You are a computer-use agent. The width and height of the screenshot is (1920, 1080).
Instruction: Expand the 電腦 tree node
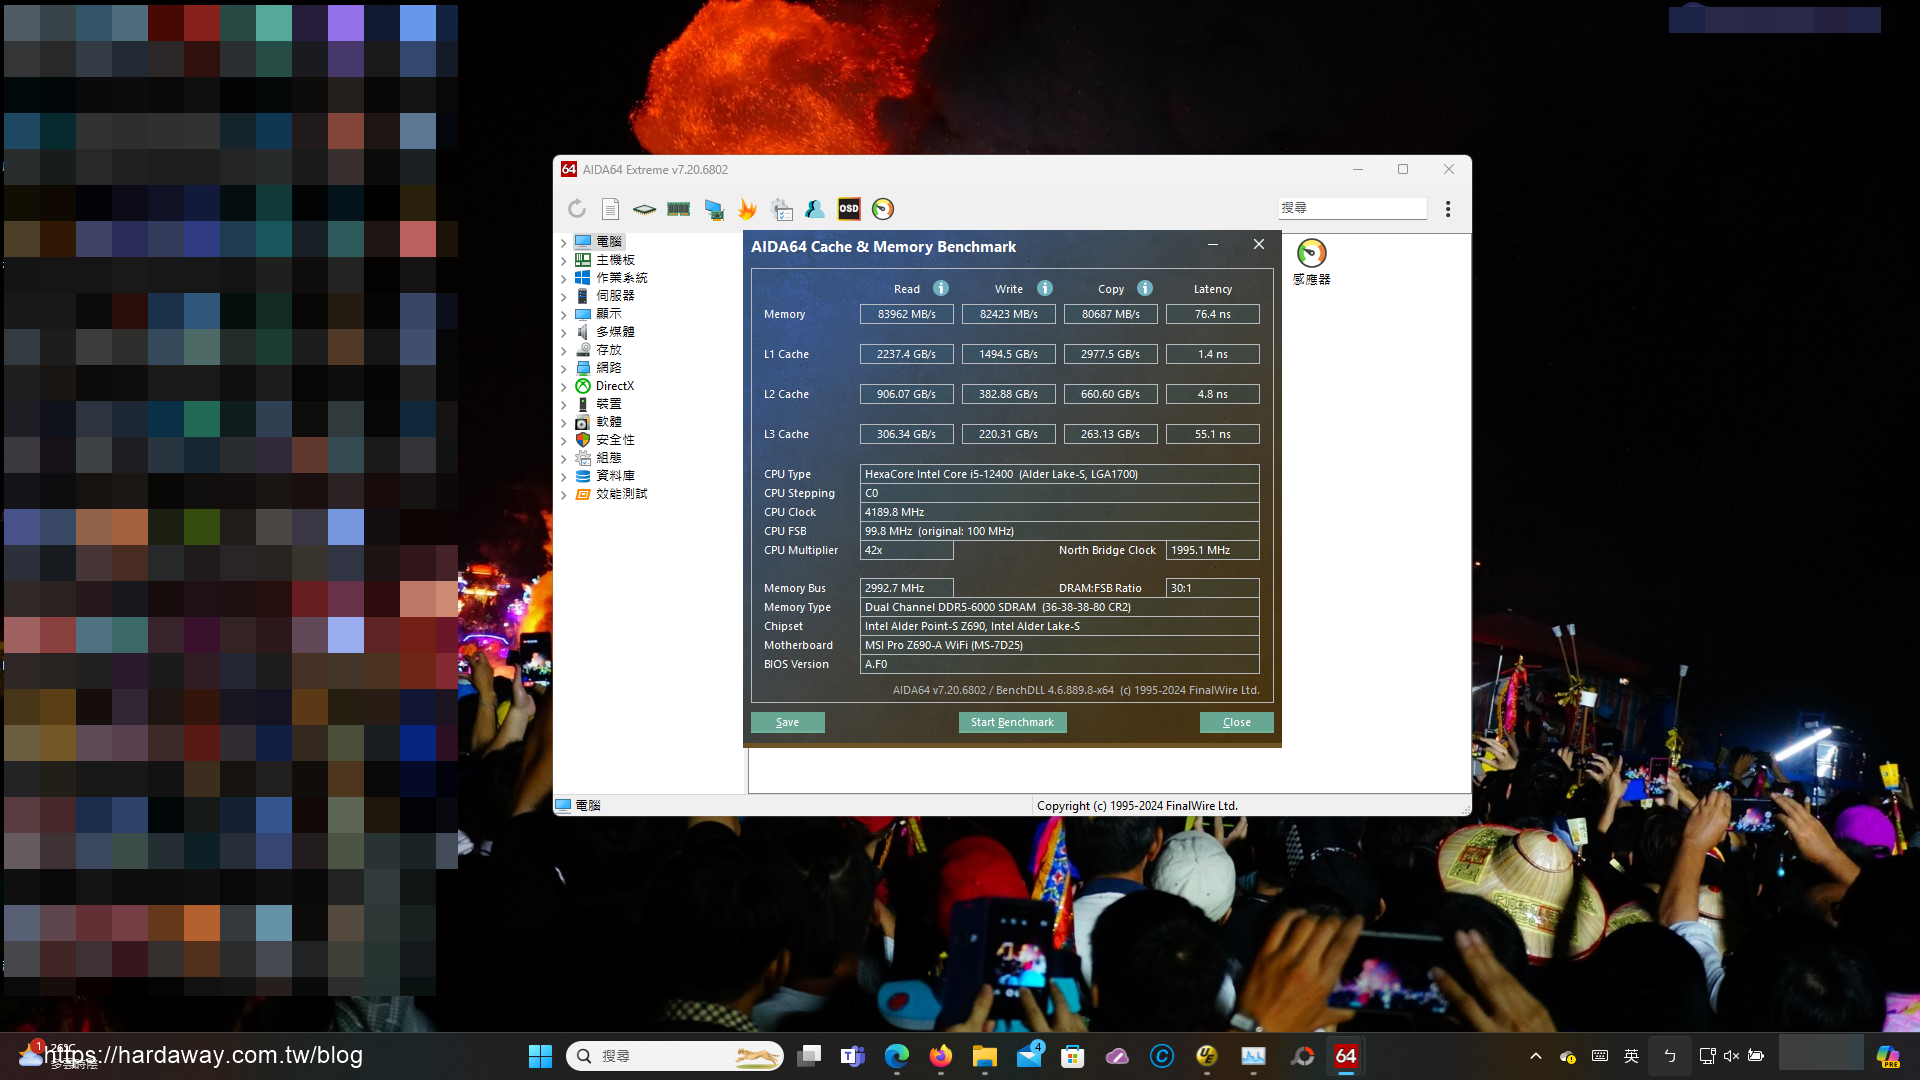[563, 242]
